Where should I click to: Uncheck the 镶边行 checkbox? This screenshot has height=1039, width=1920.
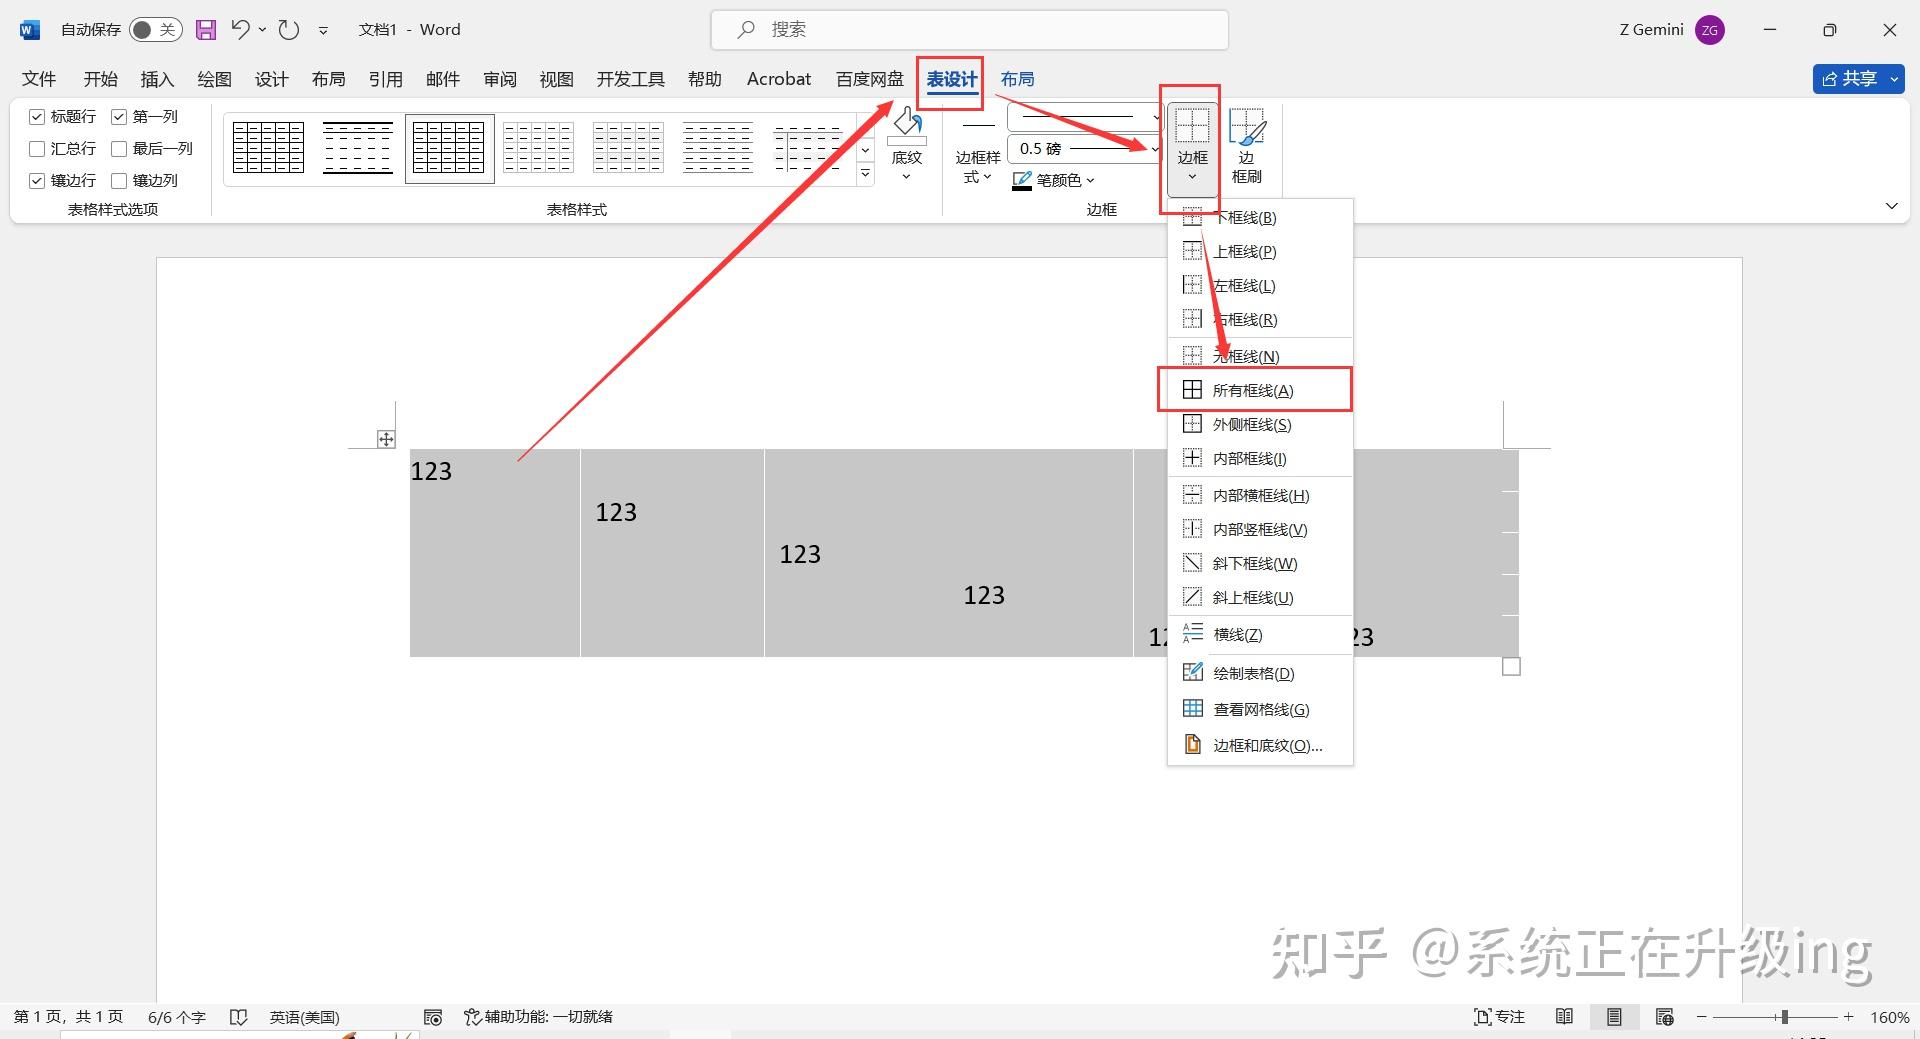tap(37, 181)
